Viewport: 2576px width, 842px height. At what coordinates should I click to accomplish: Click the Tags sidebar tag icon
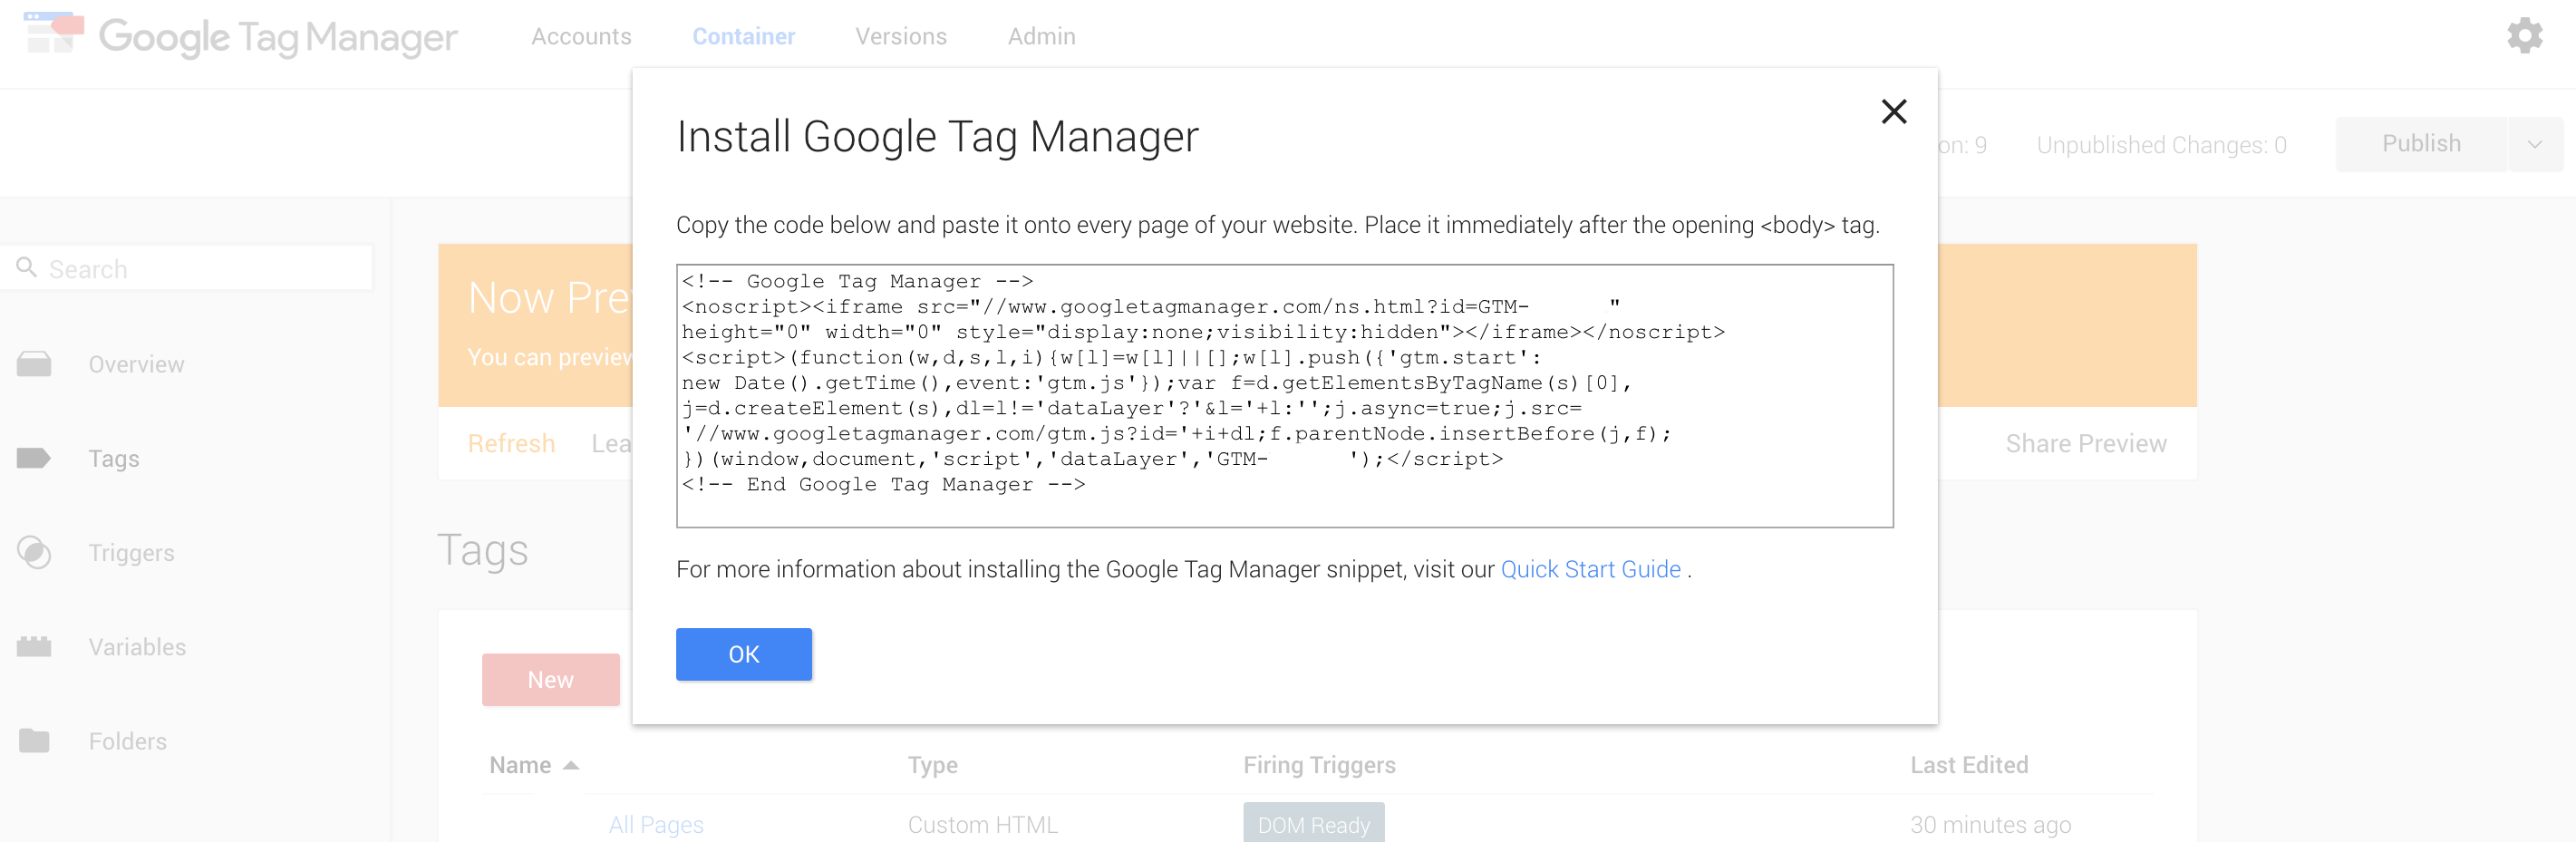coord(34,458)
